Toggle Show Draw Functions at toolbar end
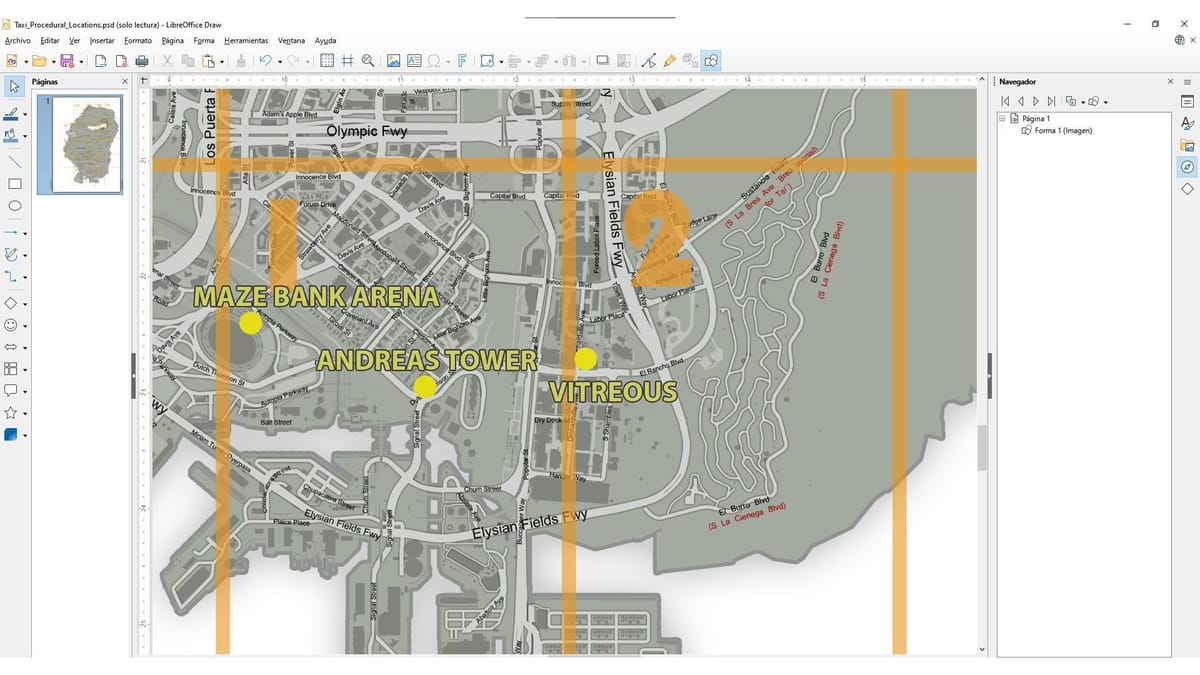 click(710, 60)
